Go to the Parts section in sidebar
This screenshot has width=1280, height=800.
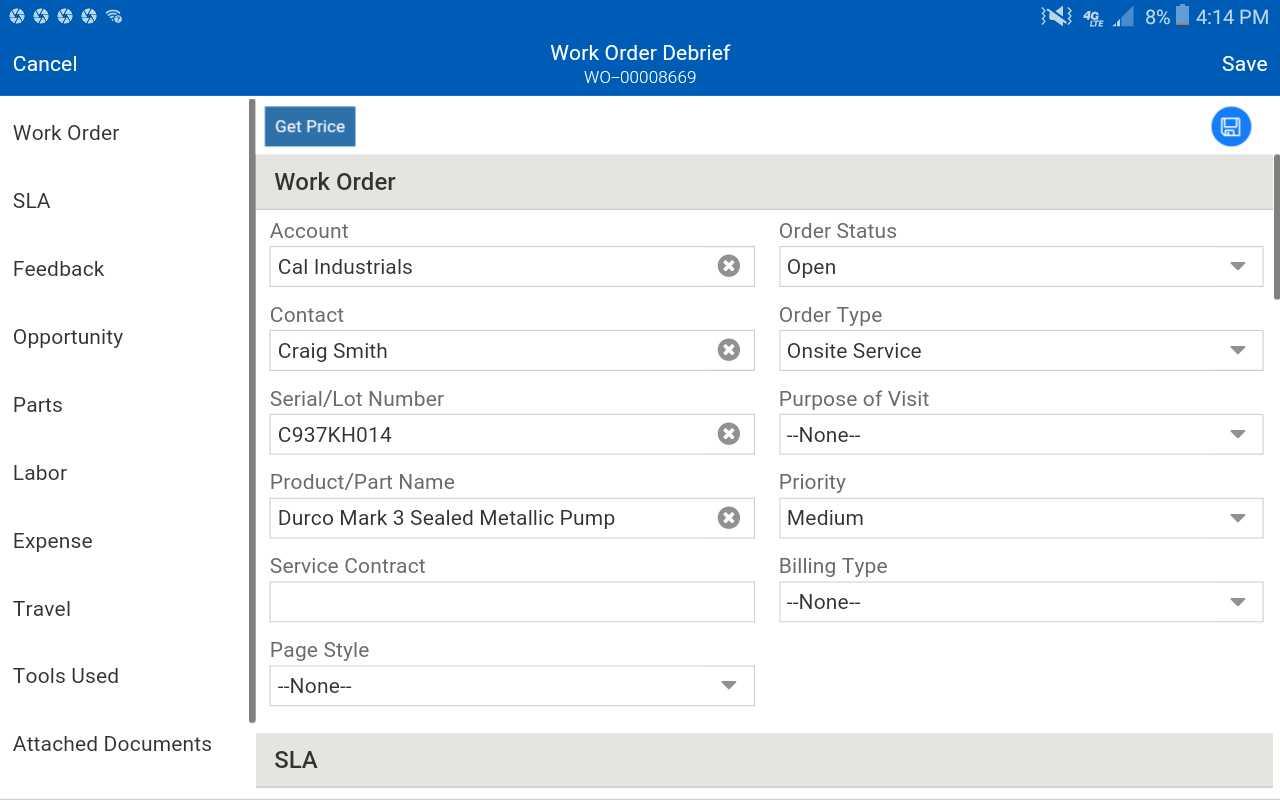pyautogui.click(x=38, y=405)
